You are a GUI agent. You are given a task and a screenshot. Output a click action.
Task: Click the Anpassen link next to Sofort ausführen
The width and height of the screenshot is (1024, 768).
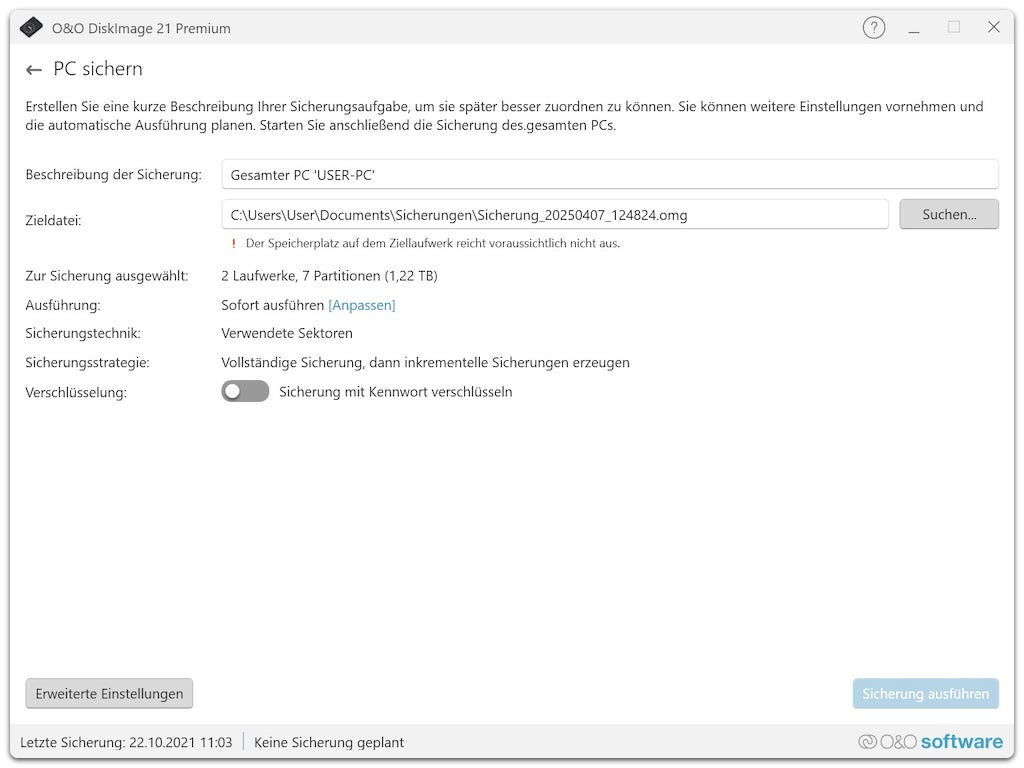tap(362, 305)
